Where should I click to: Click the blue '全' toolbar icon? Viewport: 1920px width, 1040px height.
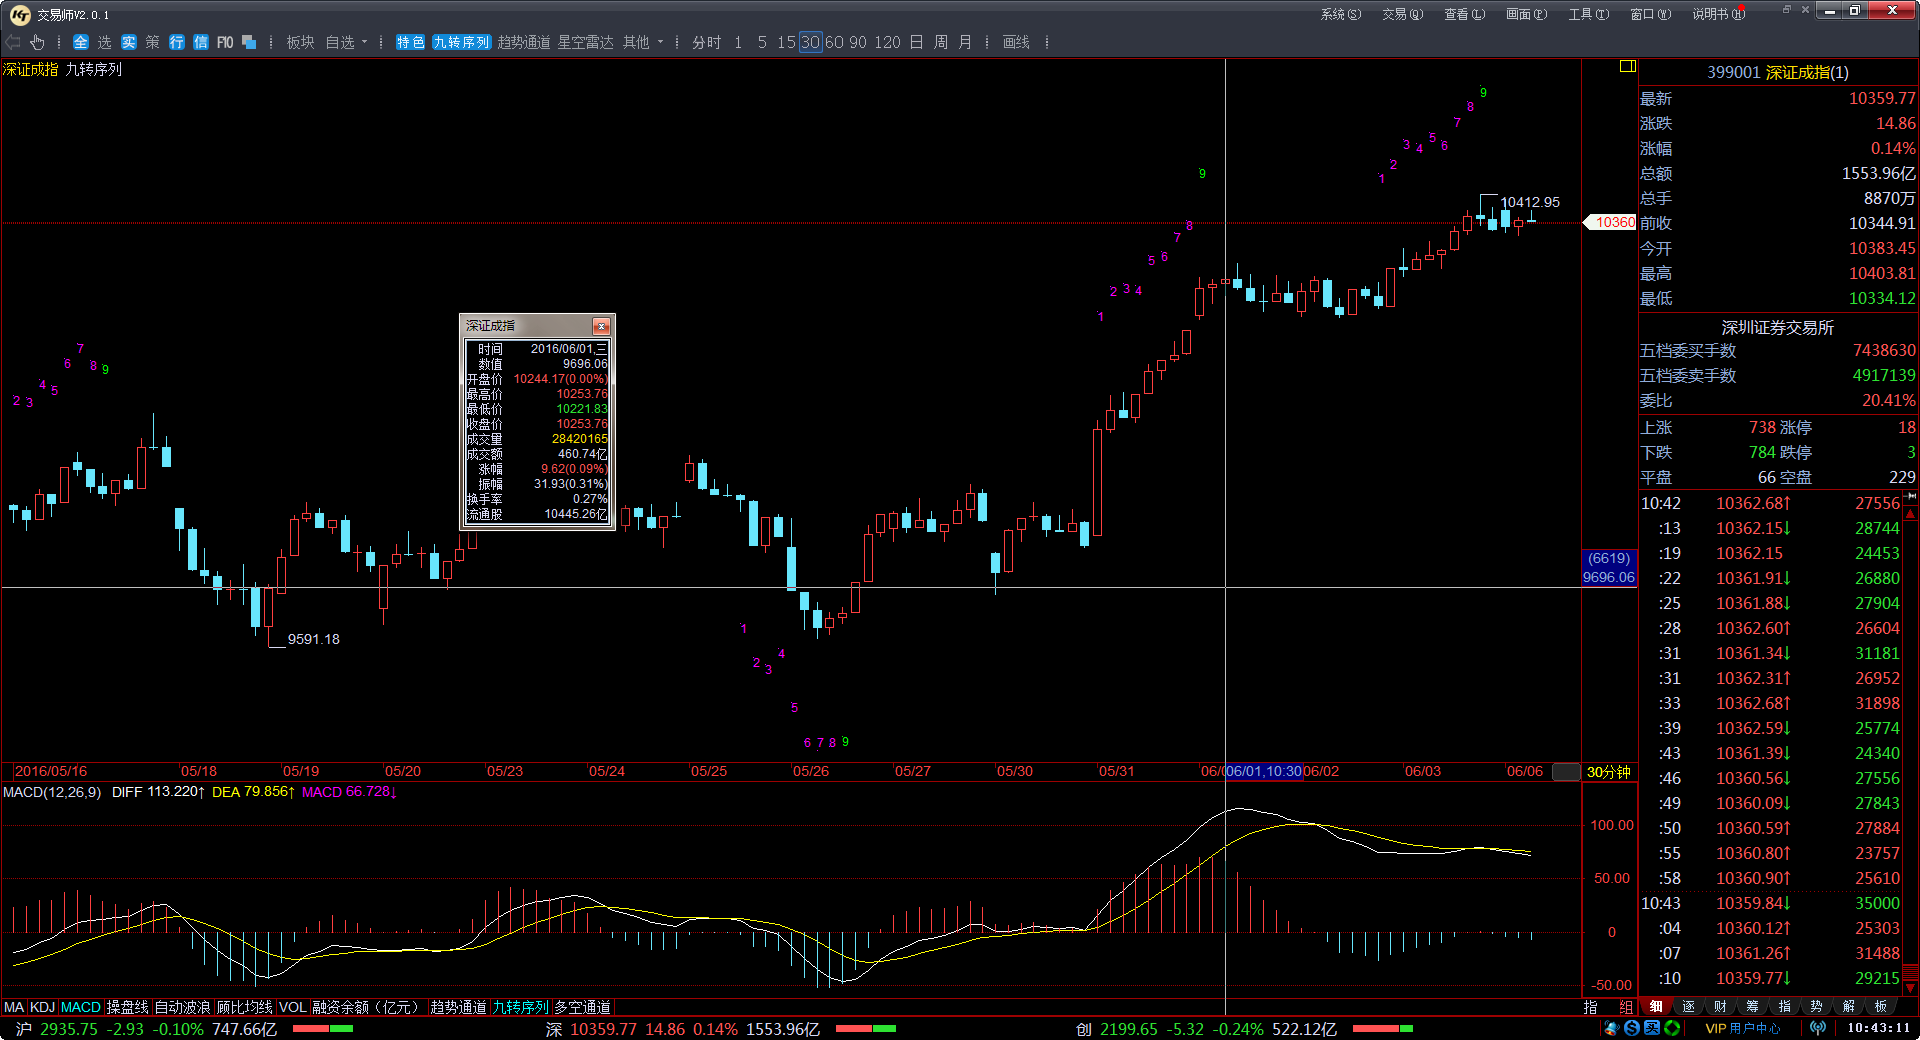[81, 42]
